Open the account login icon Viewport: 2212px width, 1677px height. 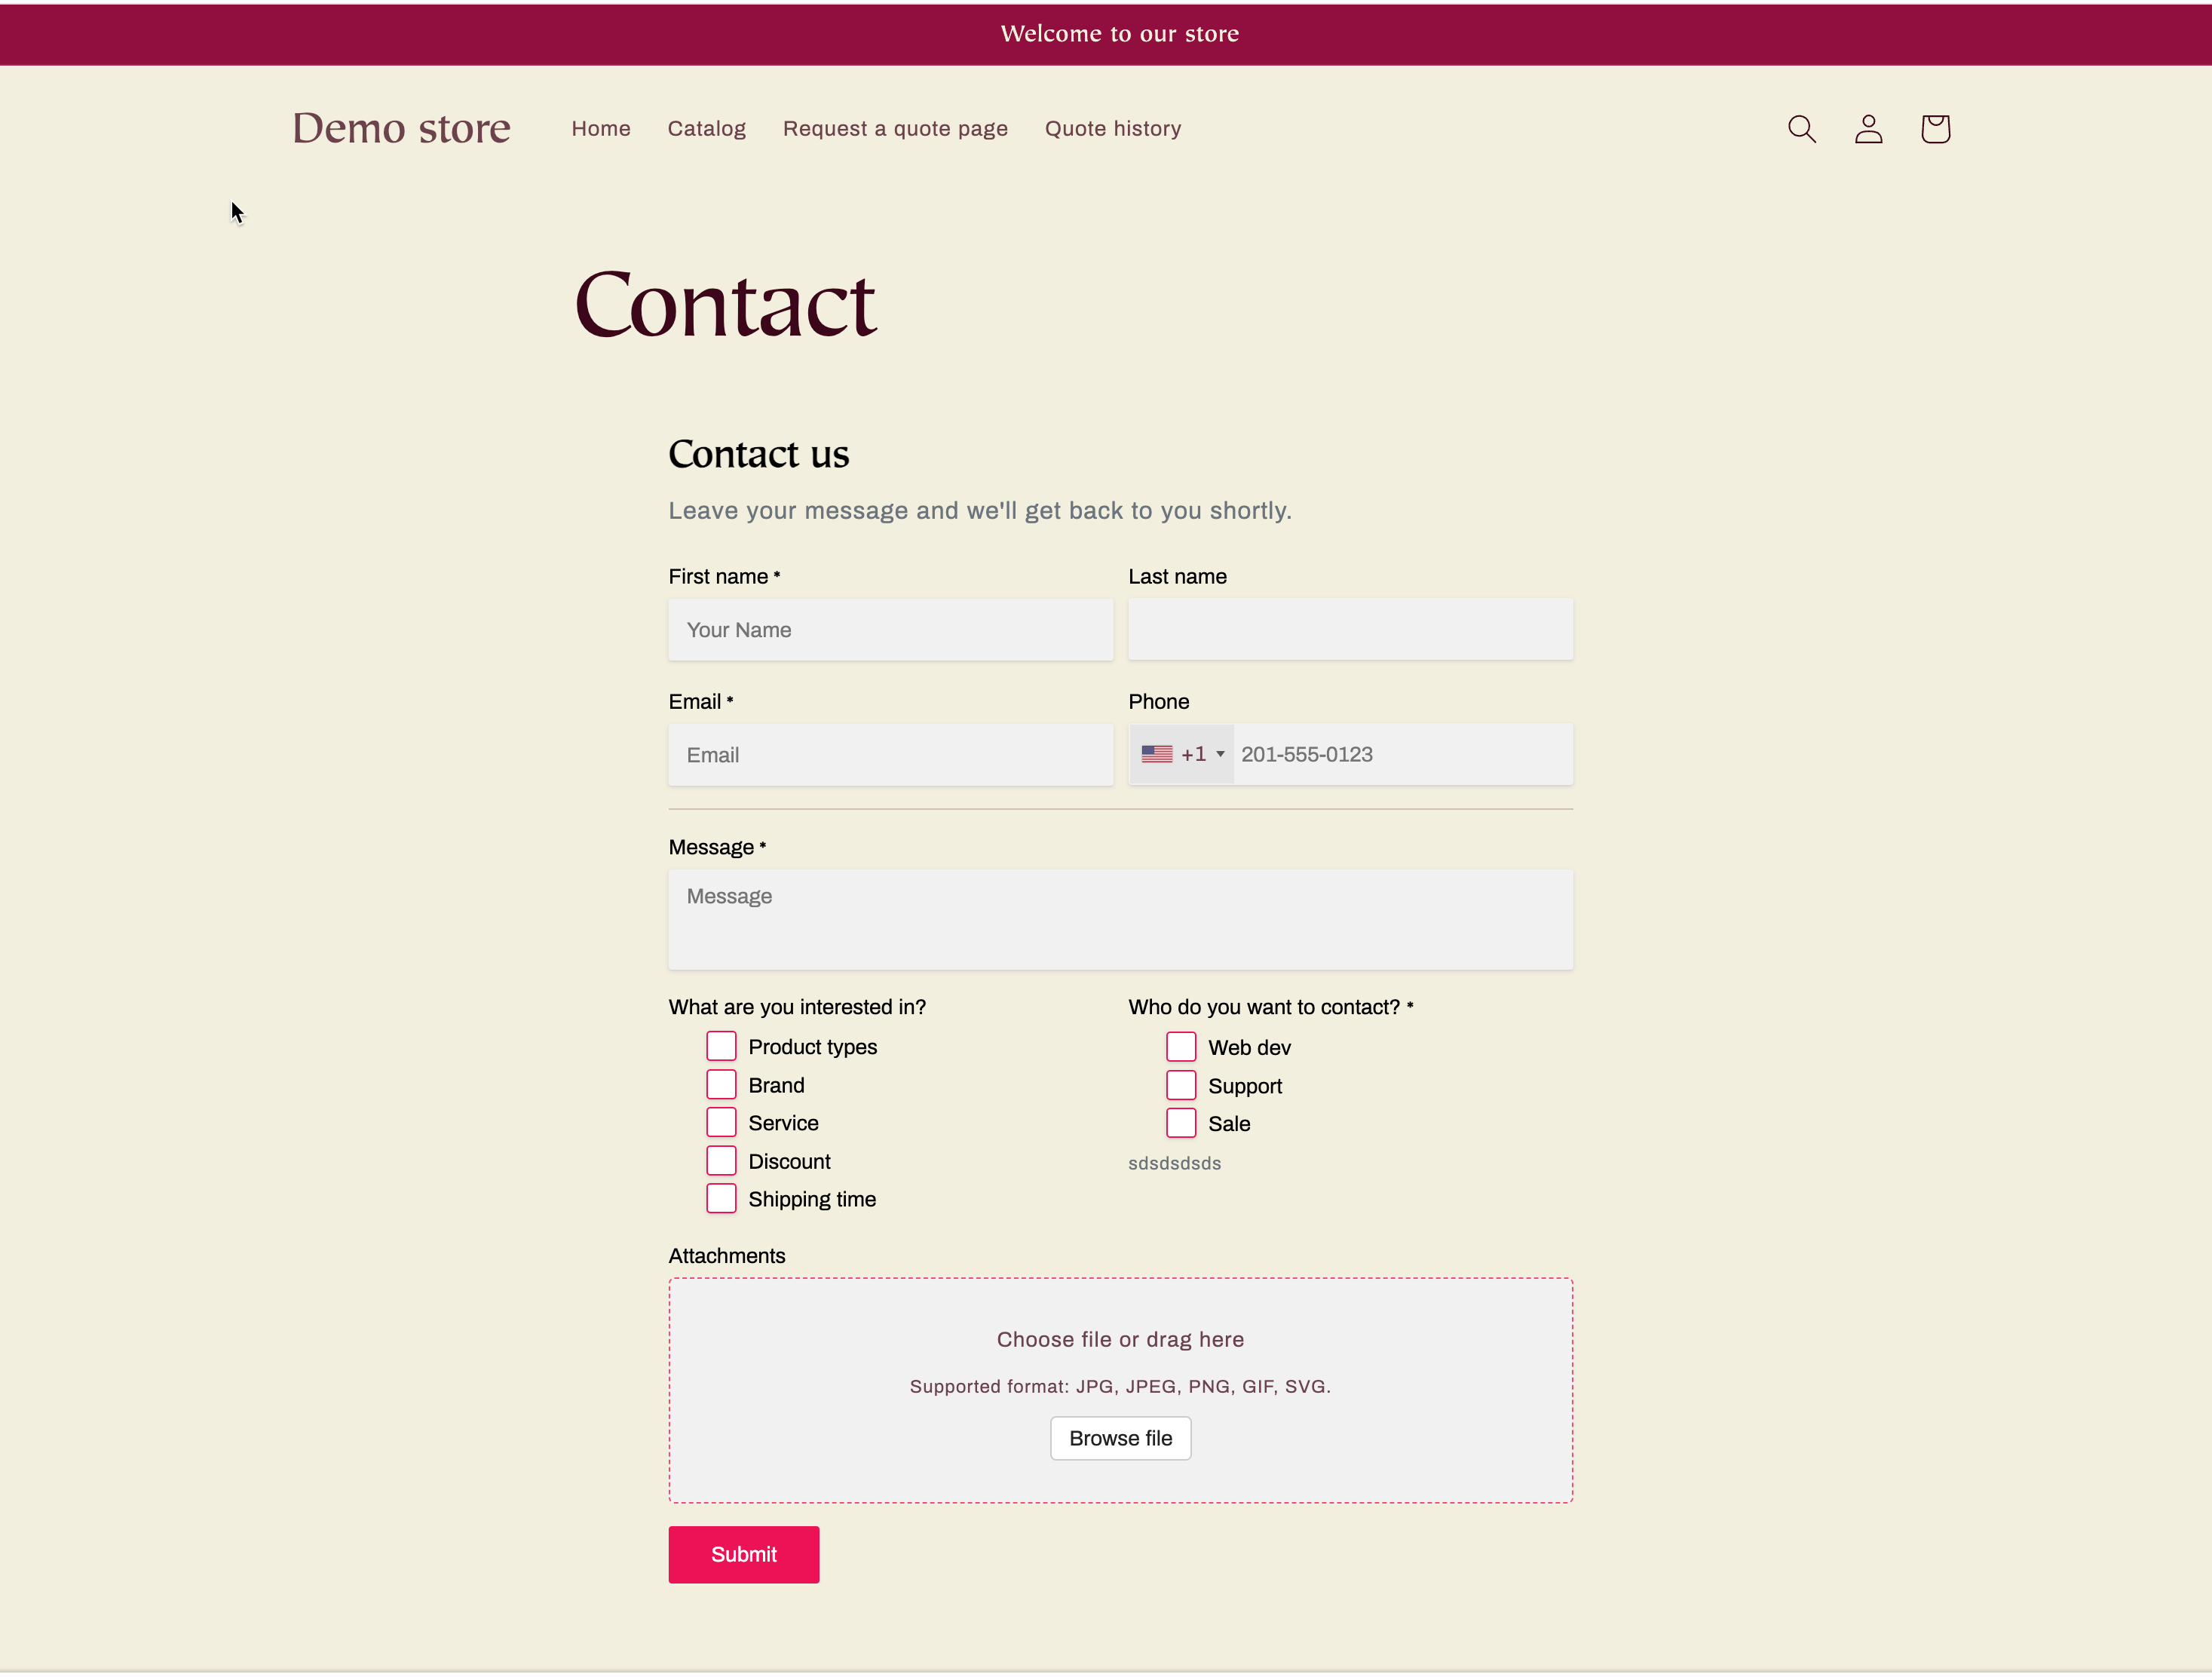(1868, 128)
